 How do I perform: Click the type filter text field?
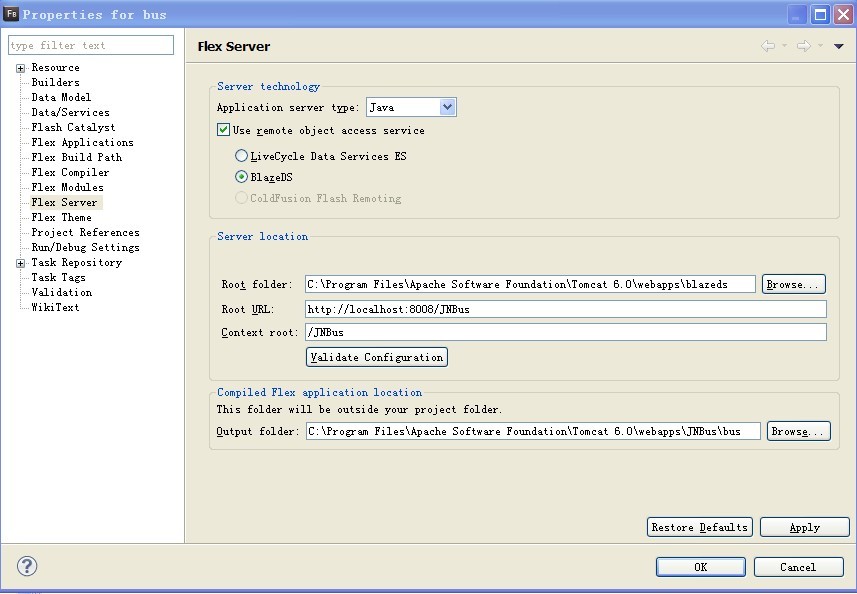point(91,45)
